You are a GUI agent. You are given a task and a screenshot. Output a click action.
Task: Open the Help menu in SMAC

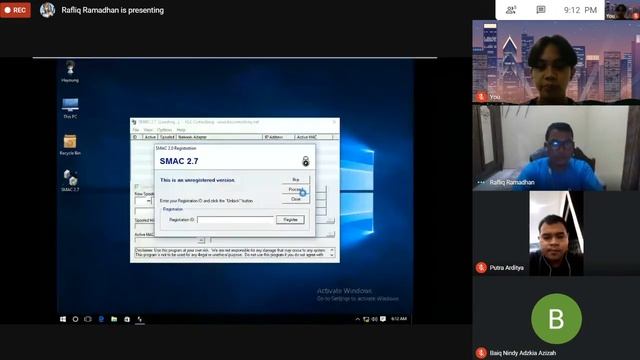point(181,130)
